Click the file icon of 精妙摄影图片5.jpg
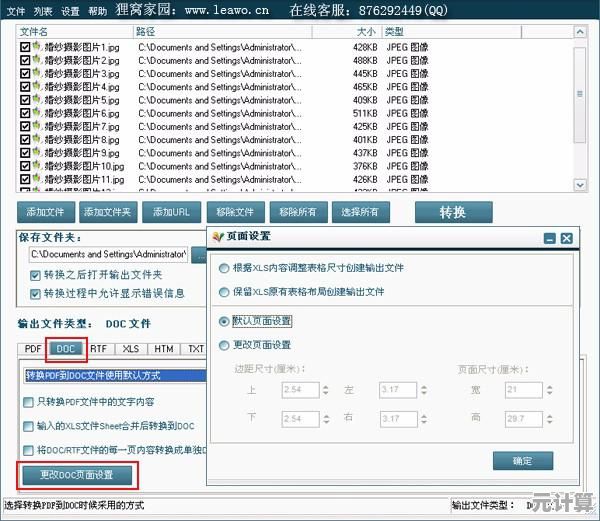This screenshot has height=521, width=600. coord(37,100)
